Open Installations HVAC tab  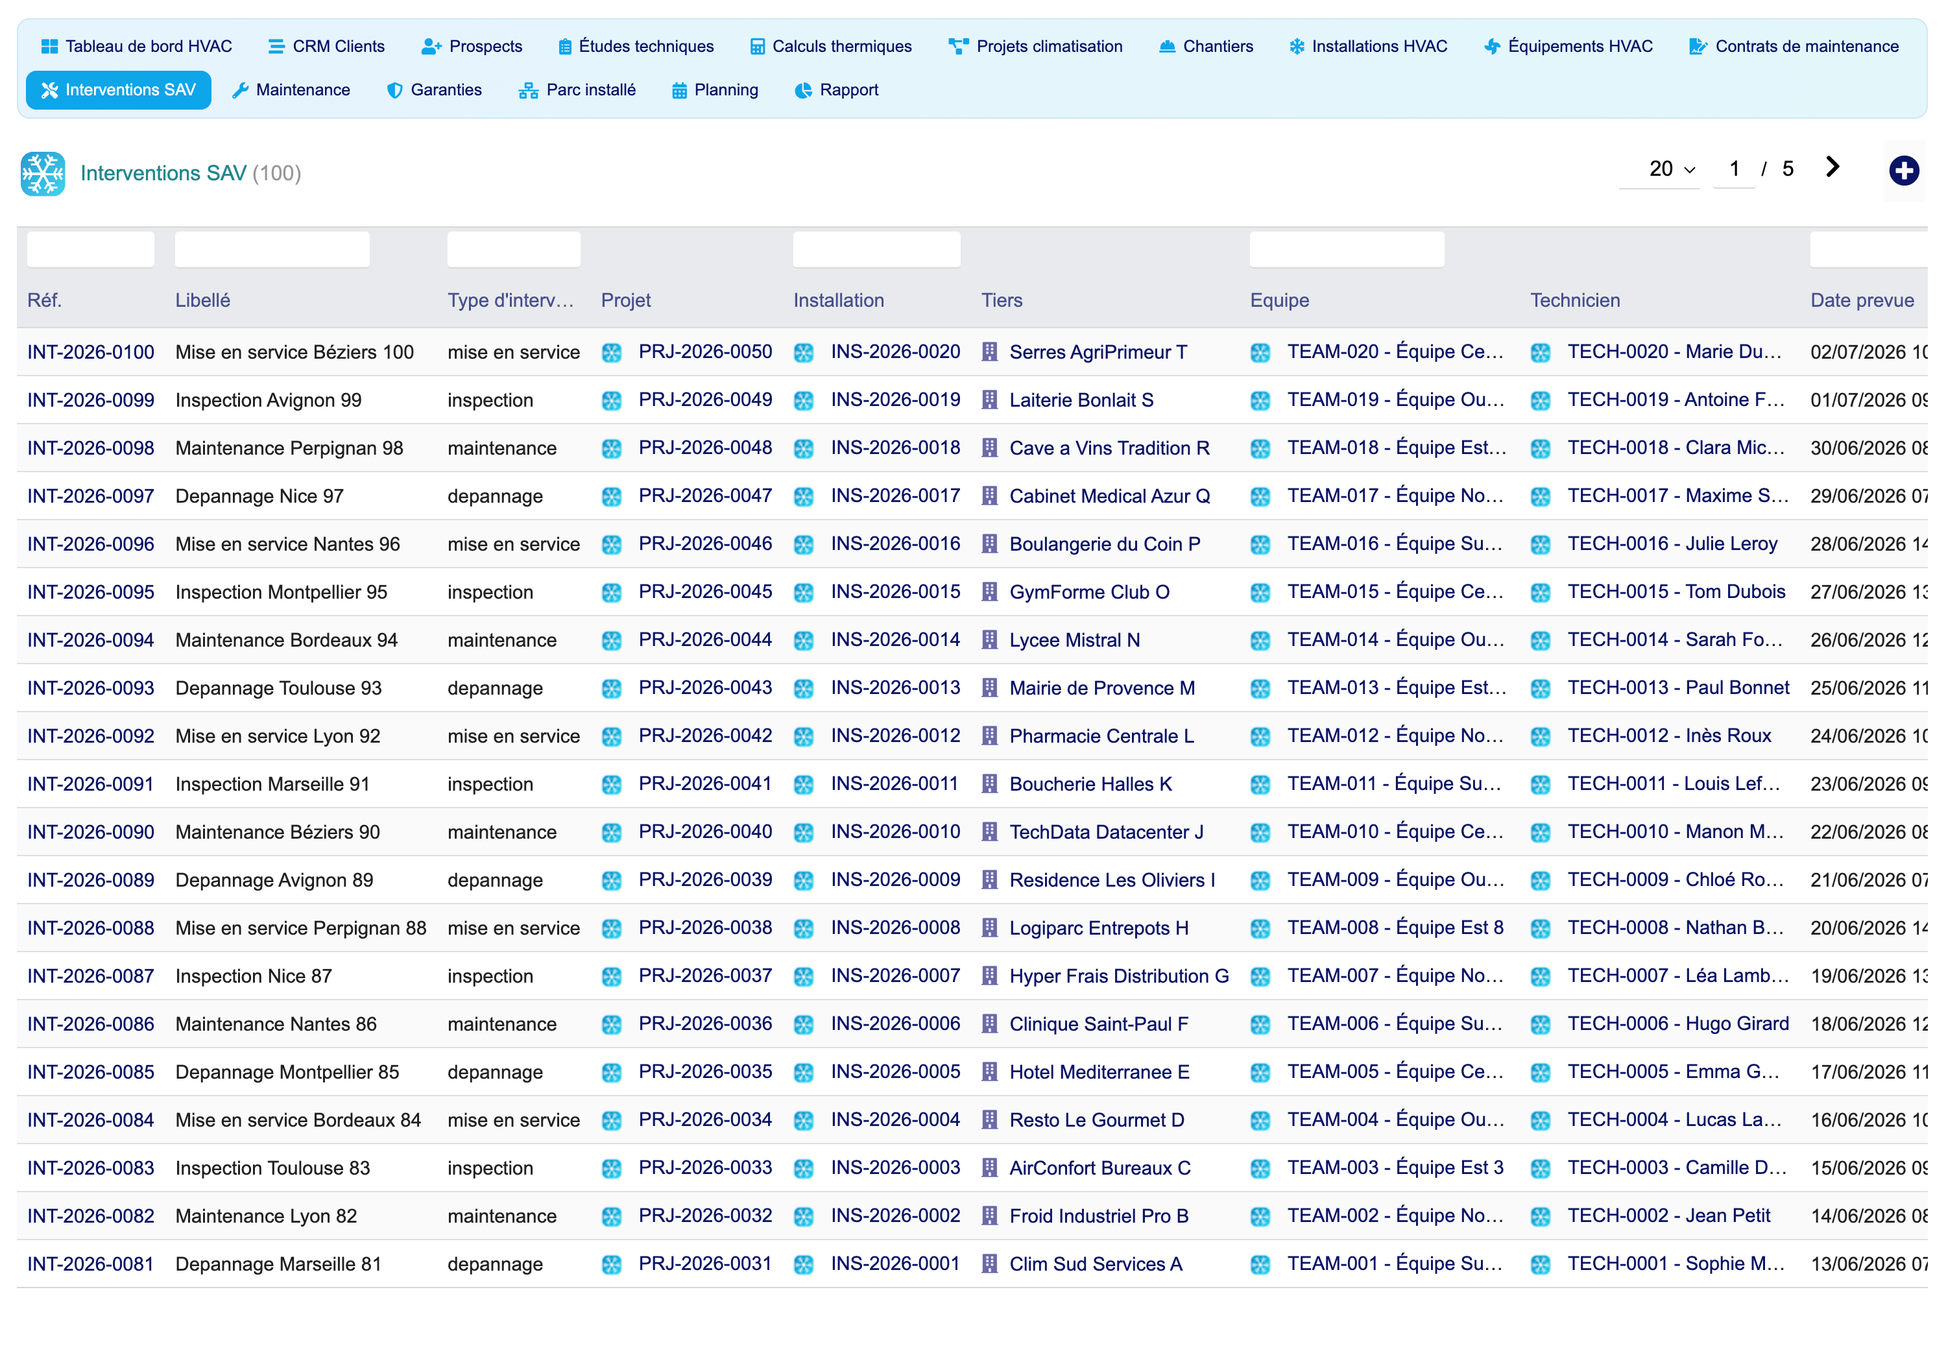[1368, 46]
